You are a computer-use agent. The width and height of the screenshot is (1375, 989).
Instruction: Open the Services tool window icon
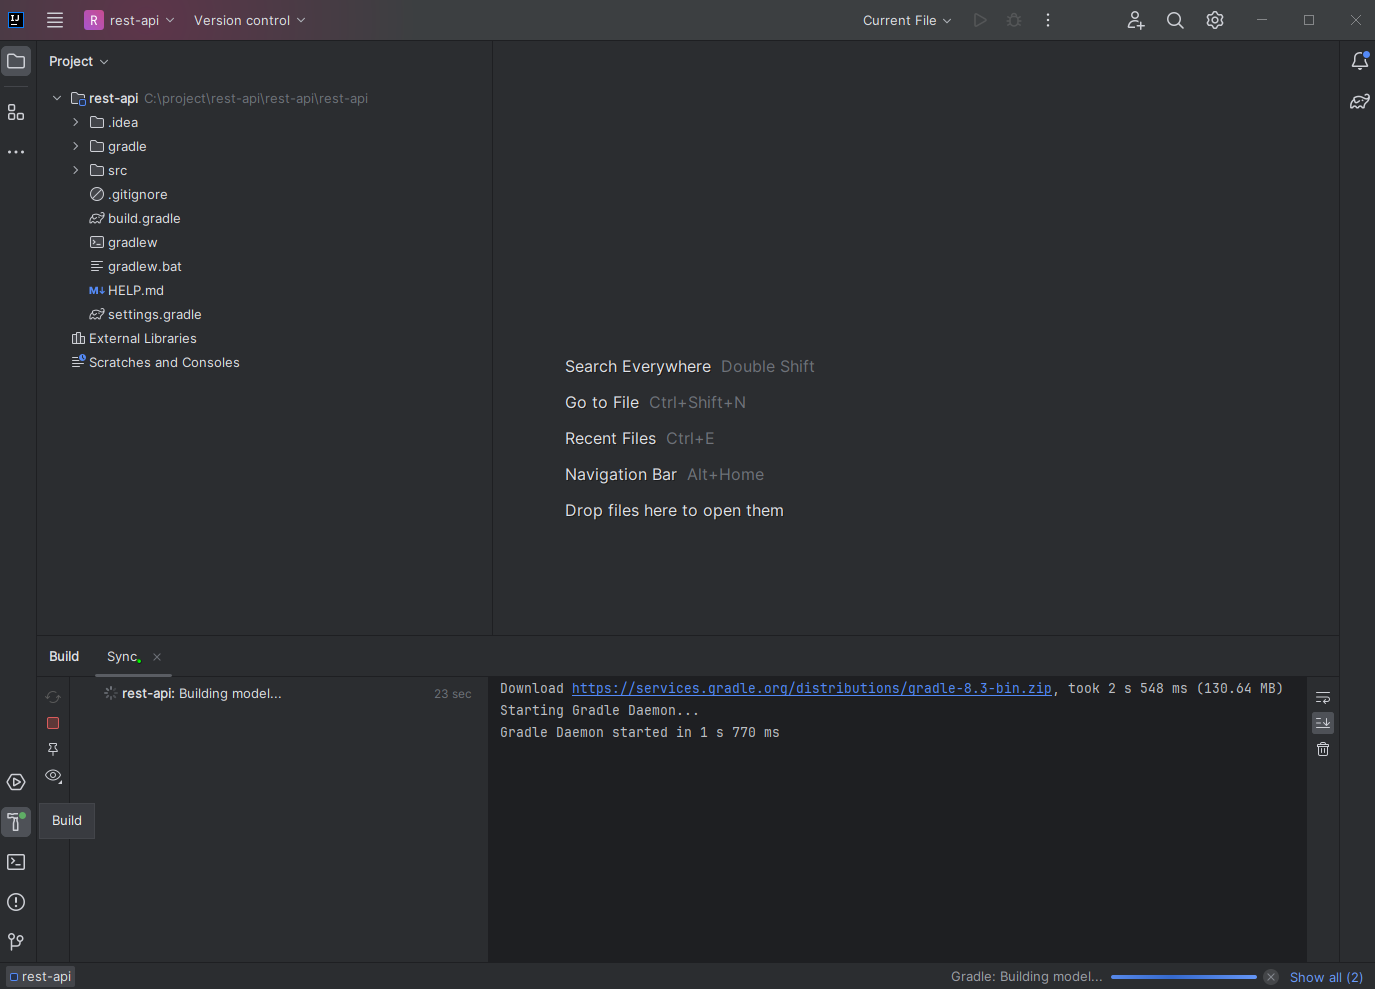(x=16, y=782)
